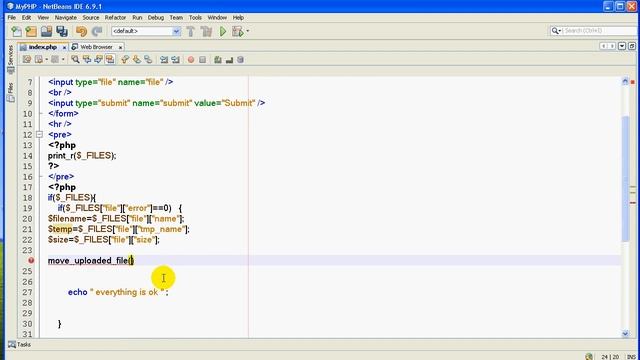The height and width of the screenshot is (360, 640).
Task: Open the Navigate menu
Action: (x=66, y=18)
